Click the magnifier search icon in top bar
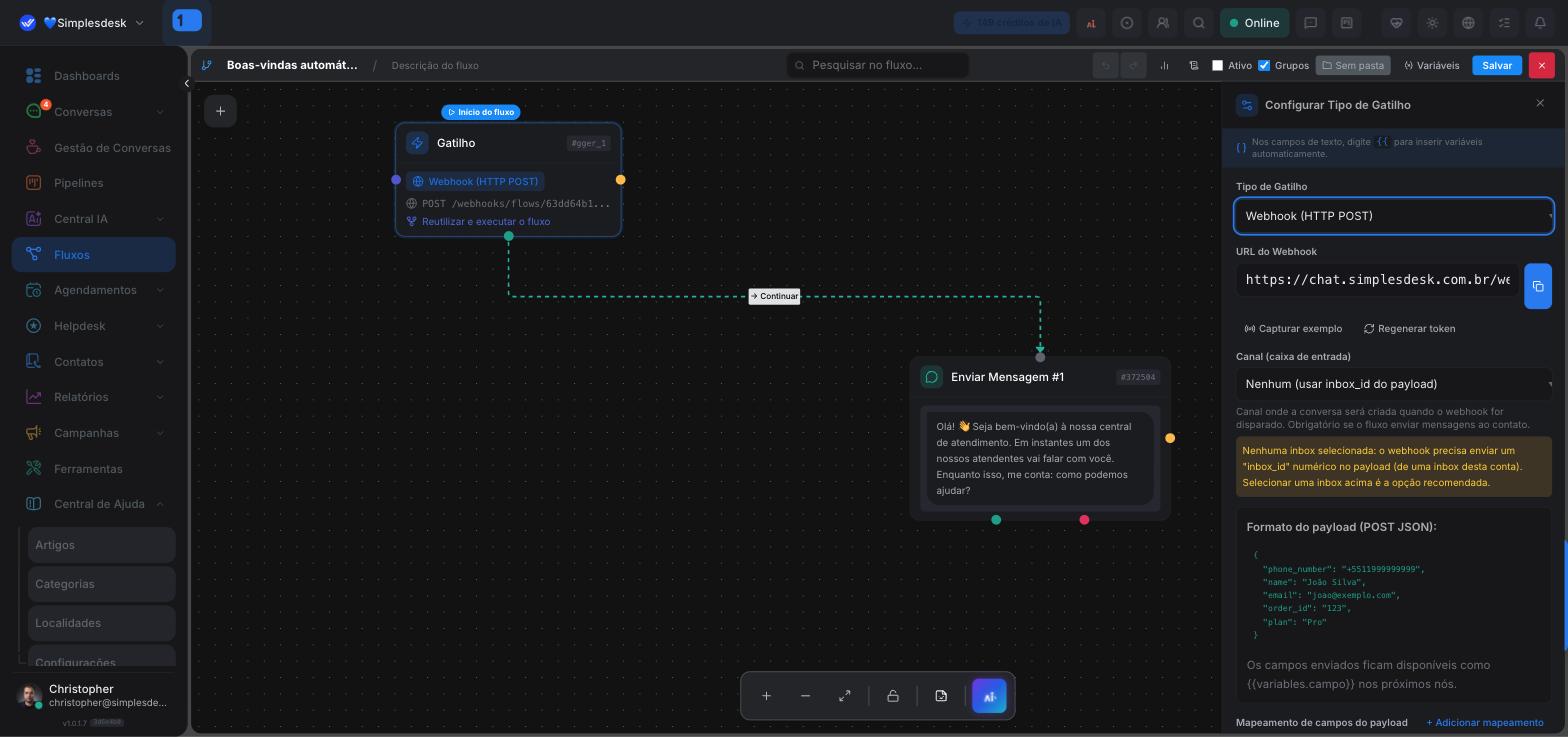Image resolution: width=1568 pixels, height=737 pixels. (x=1199, y=23)
